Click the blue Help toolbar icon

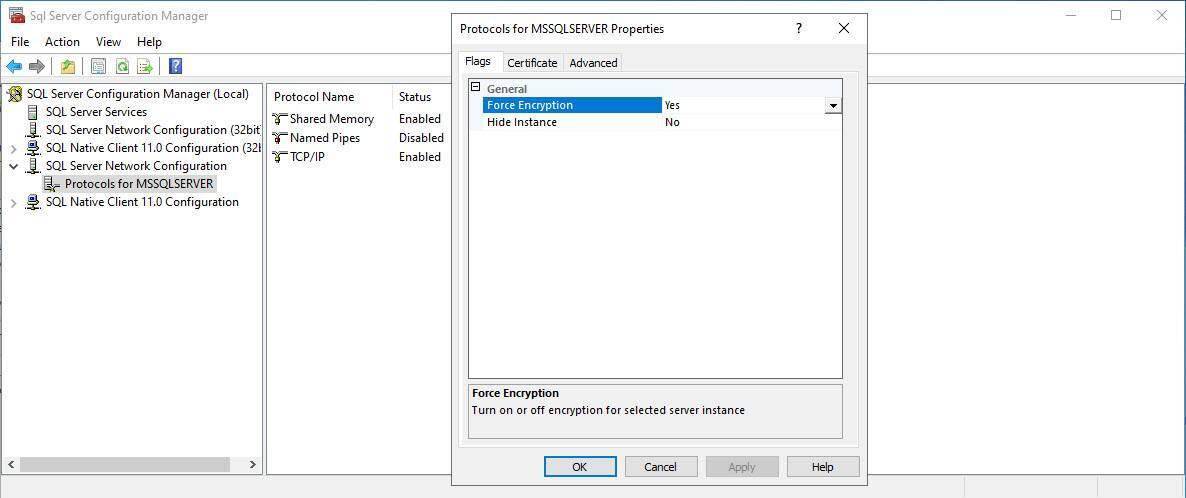click(175, 67)
